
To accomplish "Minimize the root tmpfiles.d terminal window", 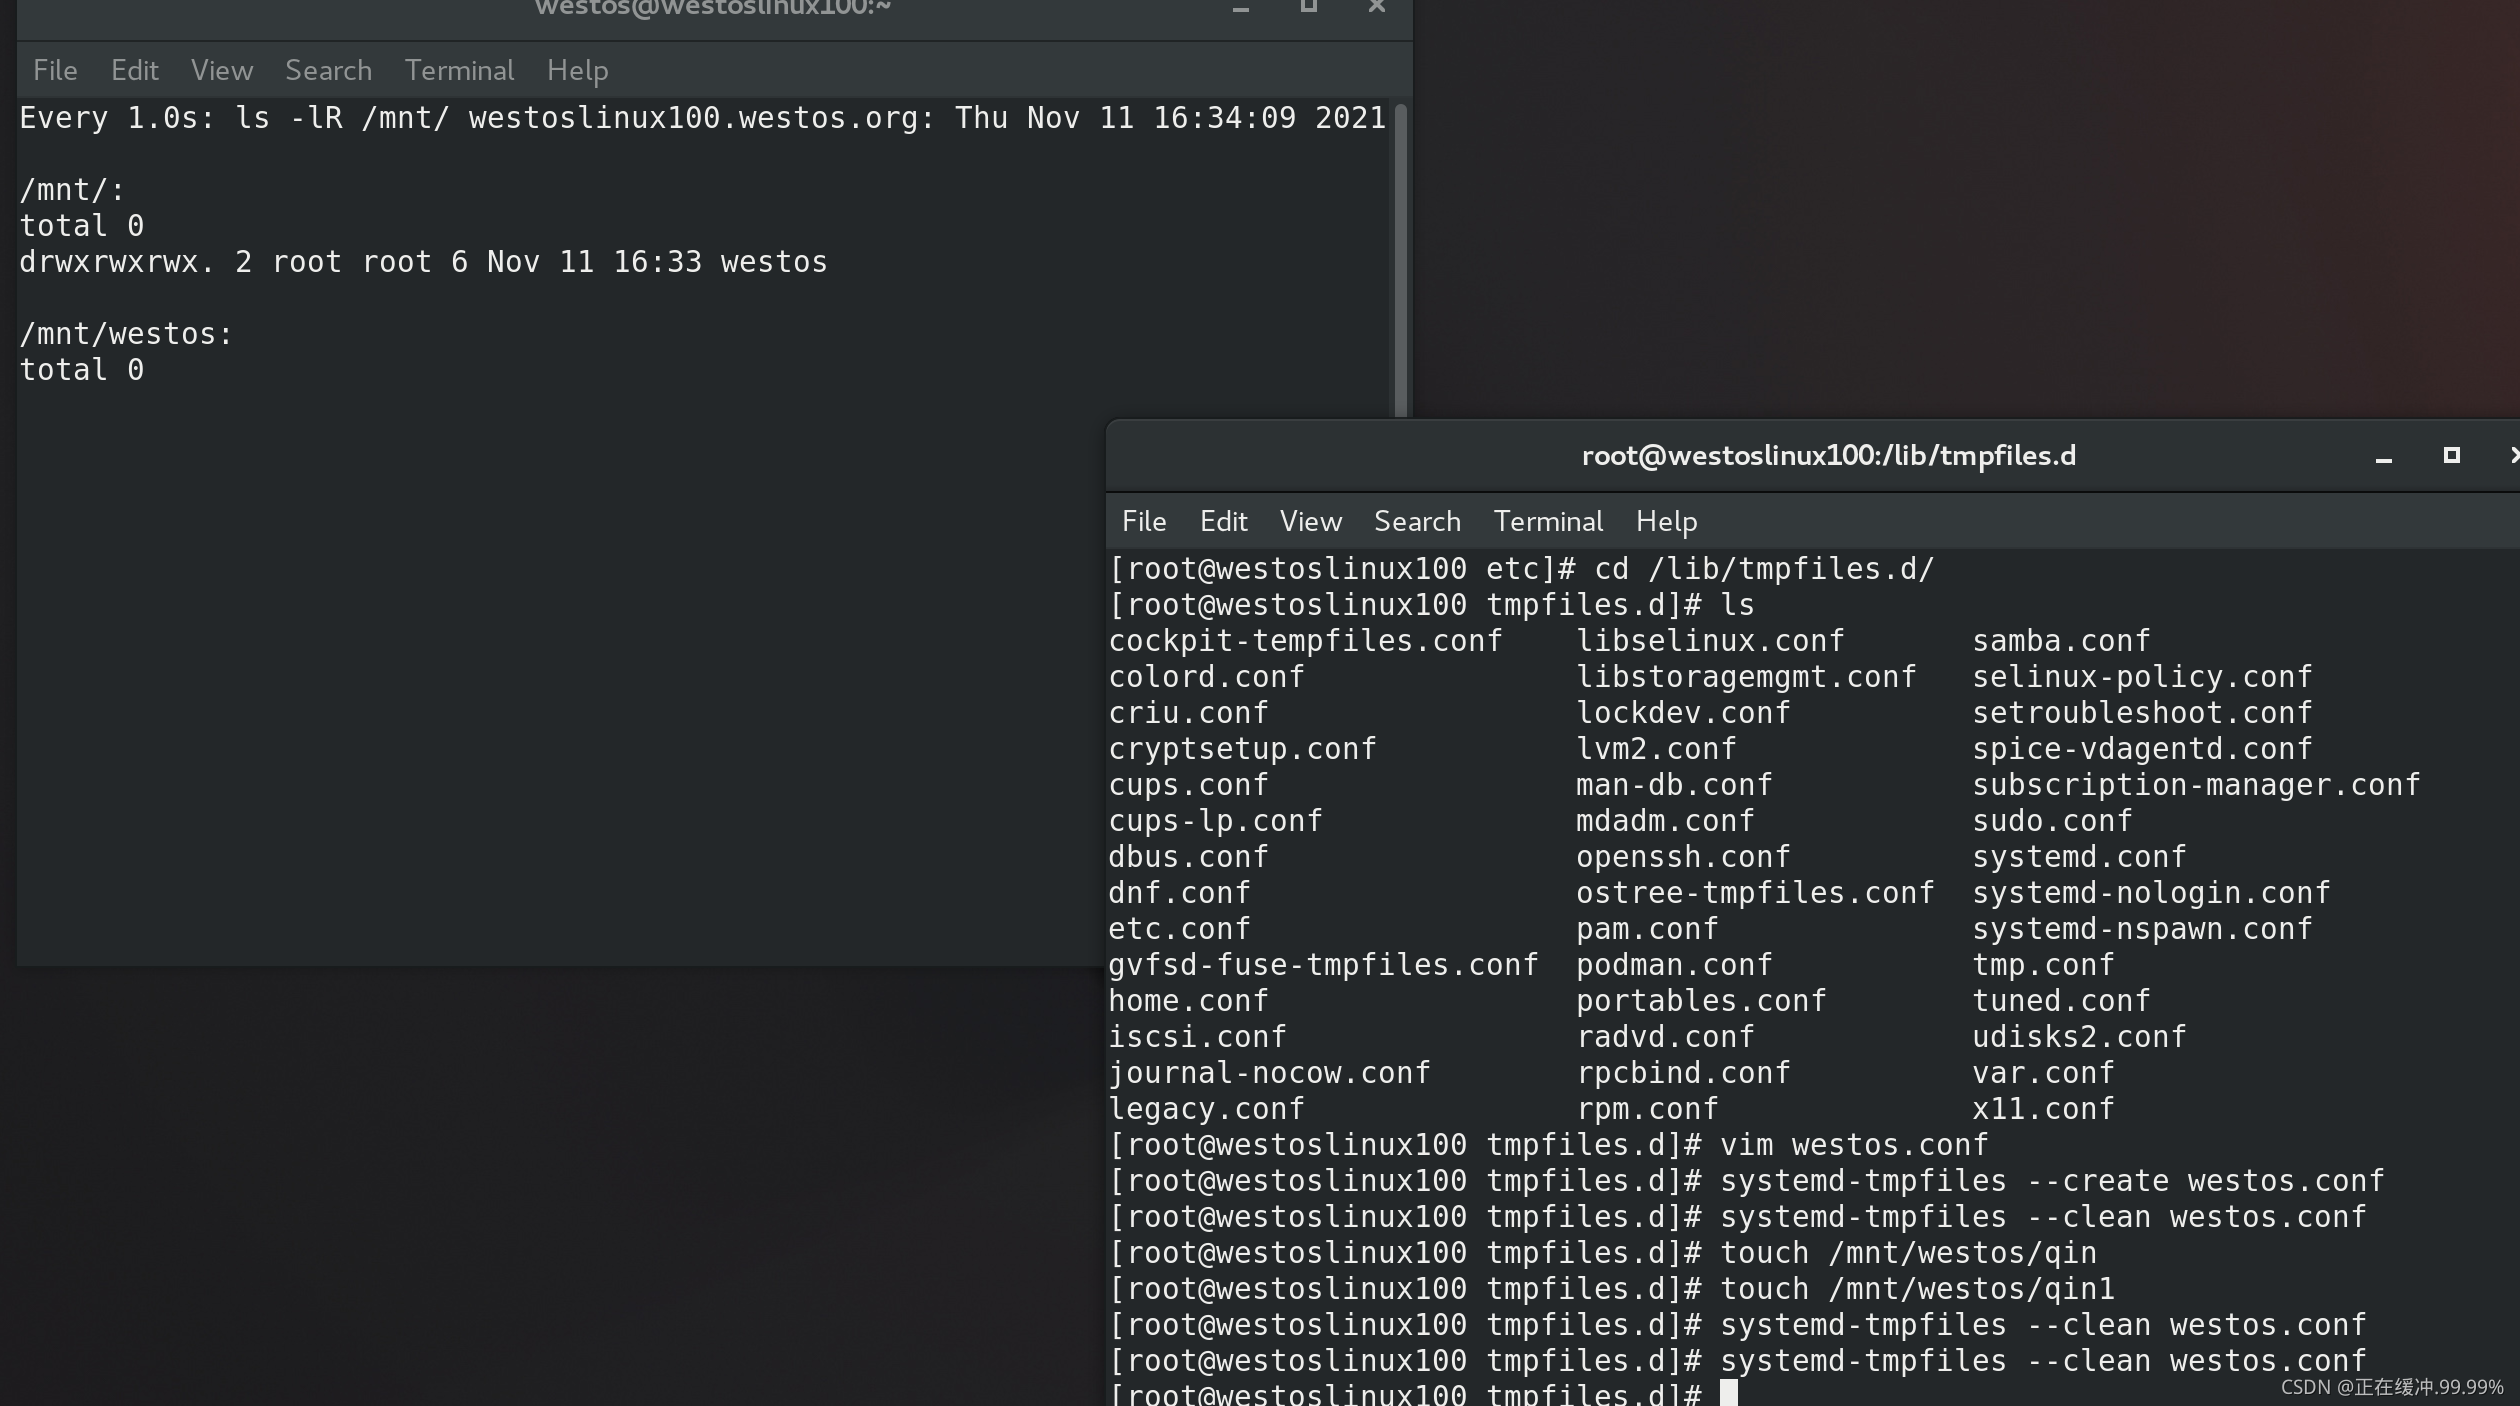I will point(2384,457).
